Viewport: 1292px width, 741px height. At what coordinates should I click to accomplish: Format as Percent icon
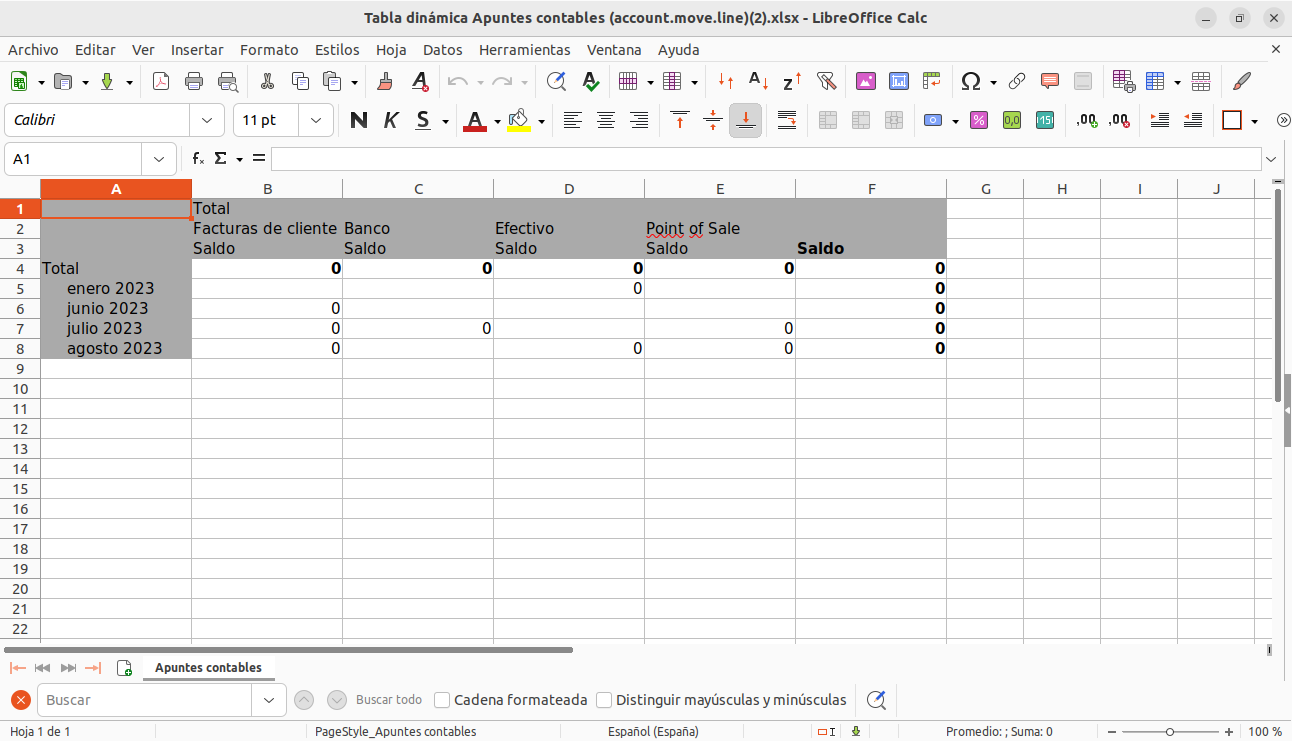tap(979, 120)
